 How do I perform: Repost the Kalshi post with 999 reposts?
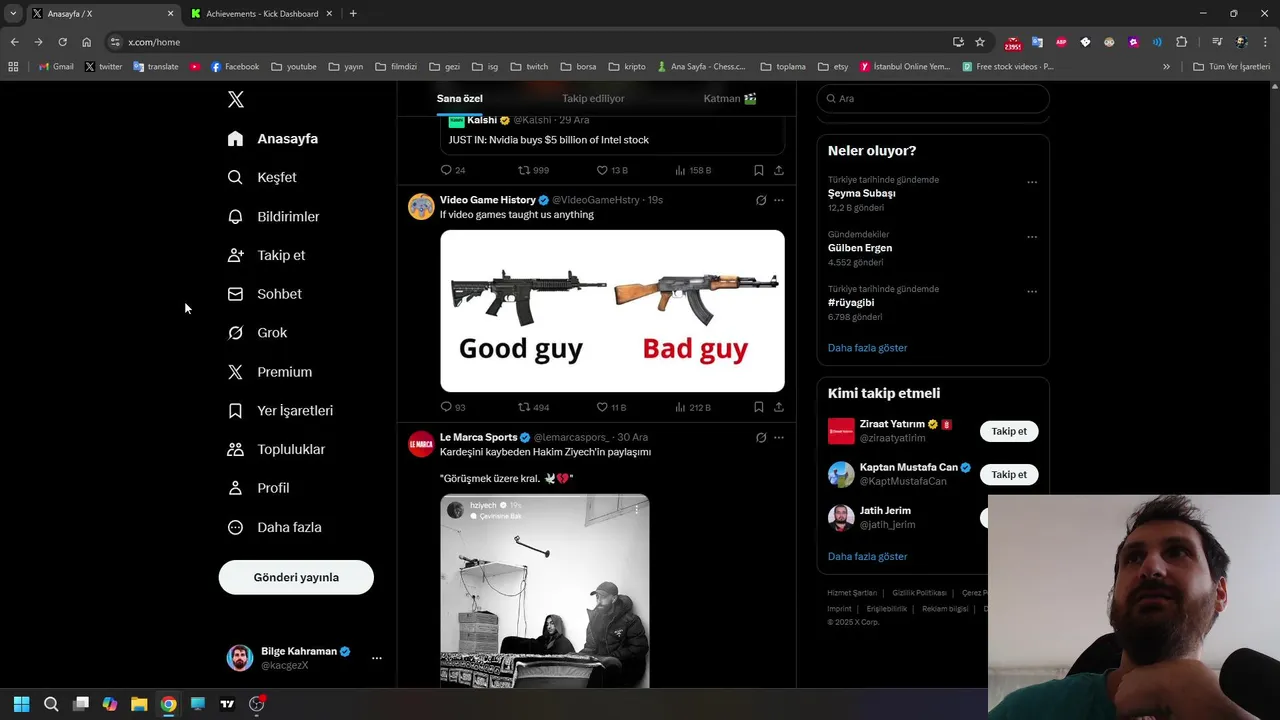pos(533,170)
